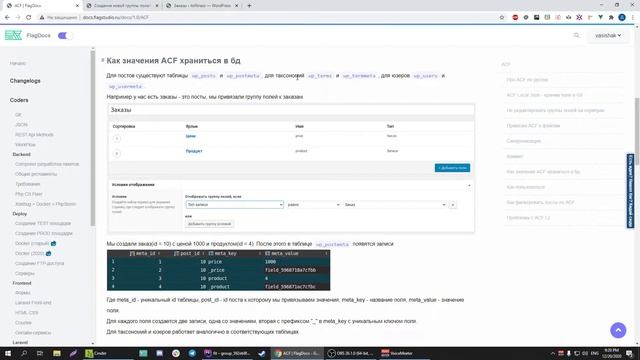The height and width of the screenshot is (360, 640).
Task: Click the Цена field label link
Action: tap(191, 136)
